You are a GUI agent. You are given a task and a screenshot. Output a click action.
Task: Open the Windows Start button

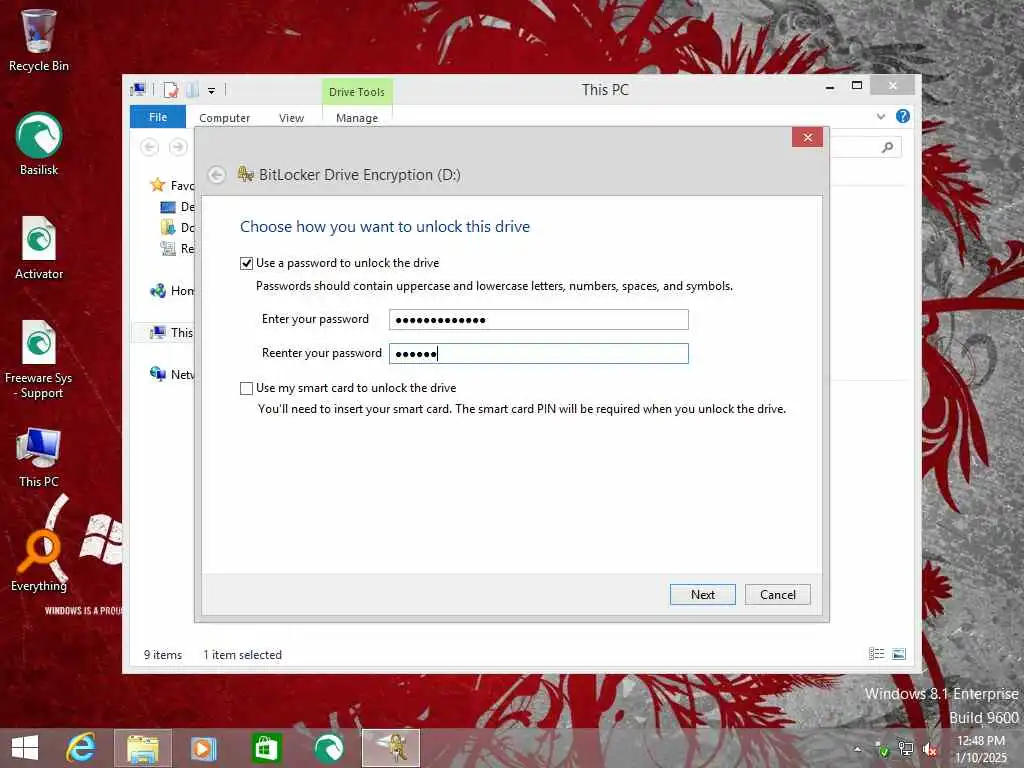(25, 748)
